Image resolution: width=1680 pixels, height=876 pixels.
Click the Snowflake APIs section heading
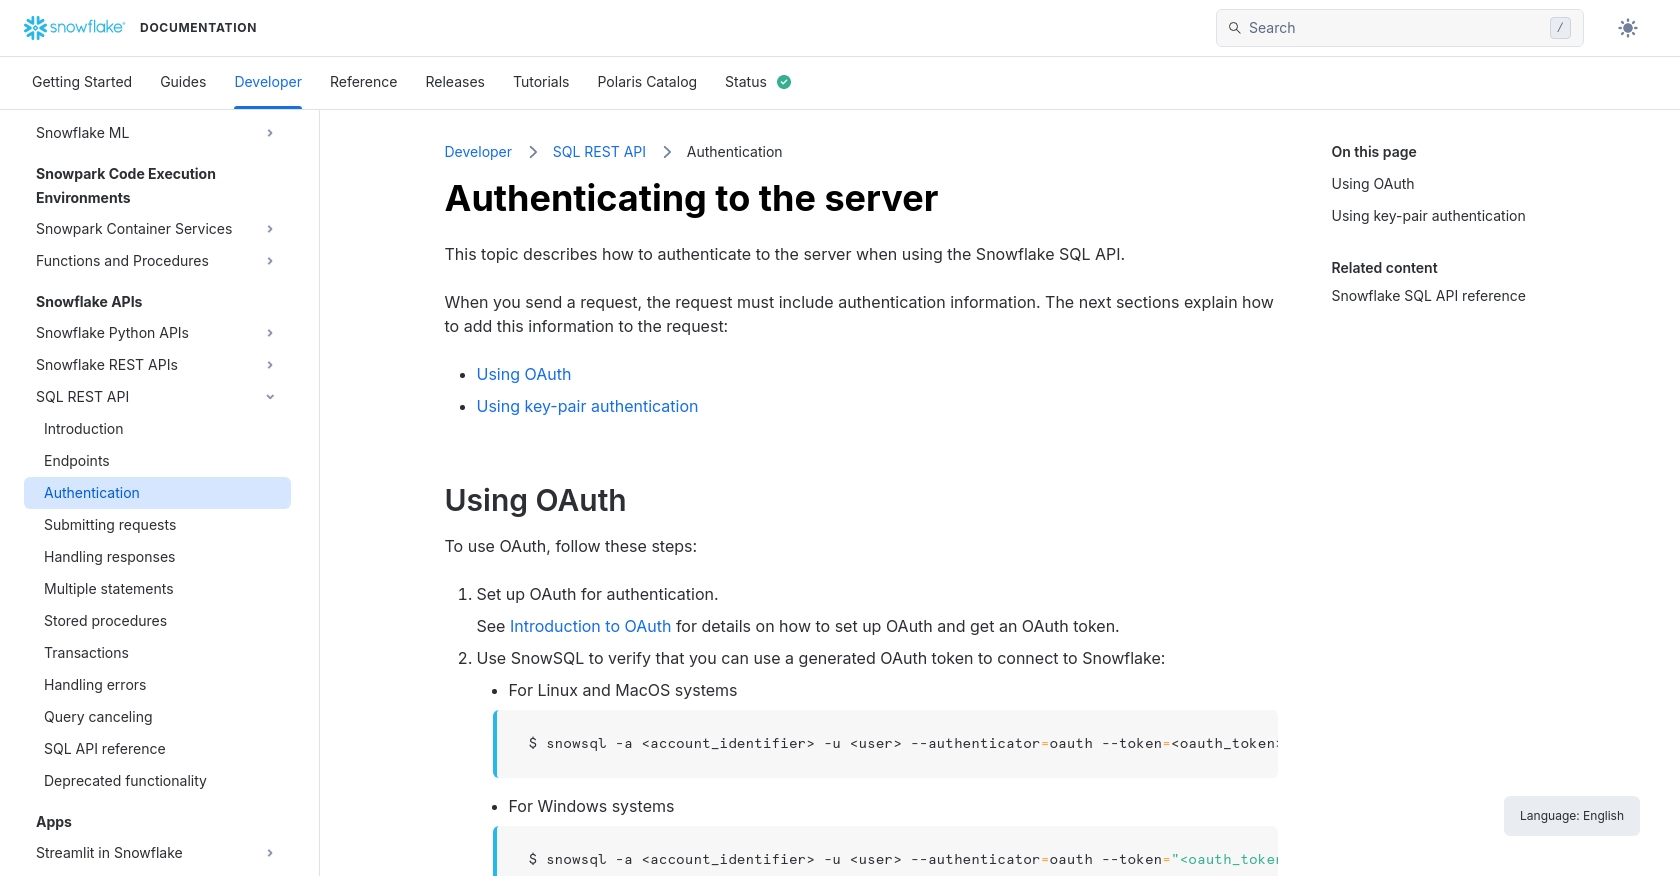tap(89, 302)
